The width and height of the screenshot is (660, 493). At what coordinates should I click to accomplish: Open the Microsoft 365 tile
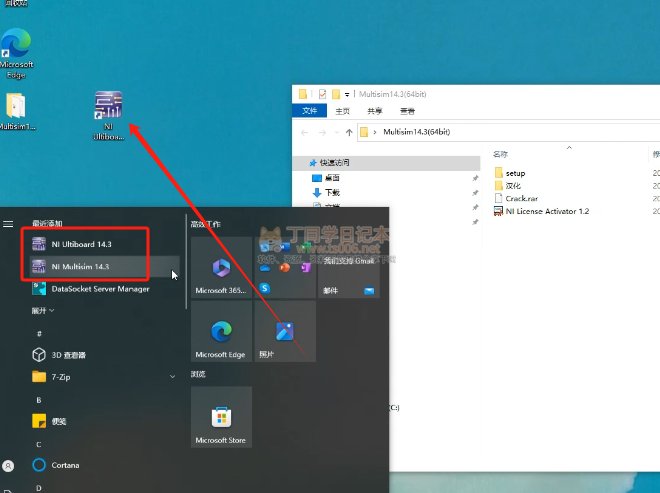point(221,267)
